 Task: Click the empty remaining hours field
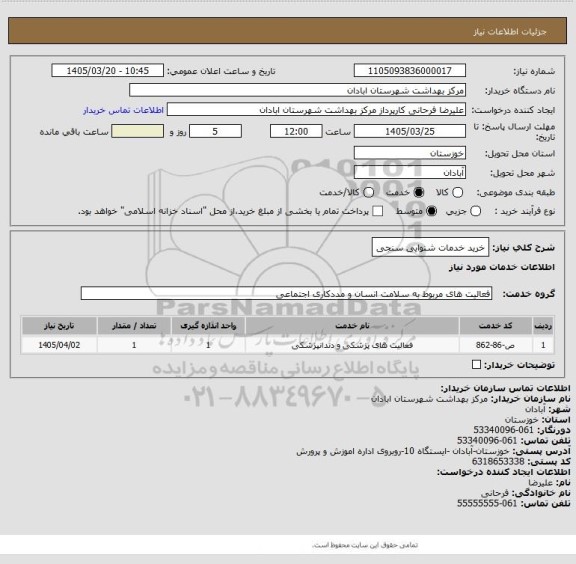pyautogui.click(x=137, y=131)
